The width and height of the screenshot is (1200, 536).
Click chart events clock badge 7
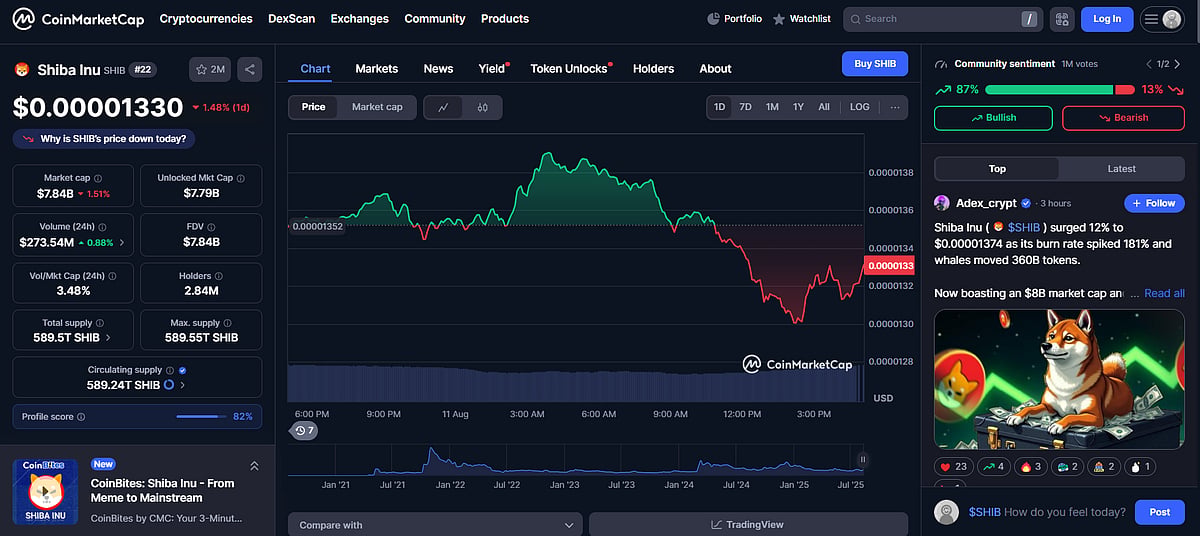point(303,431)
